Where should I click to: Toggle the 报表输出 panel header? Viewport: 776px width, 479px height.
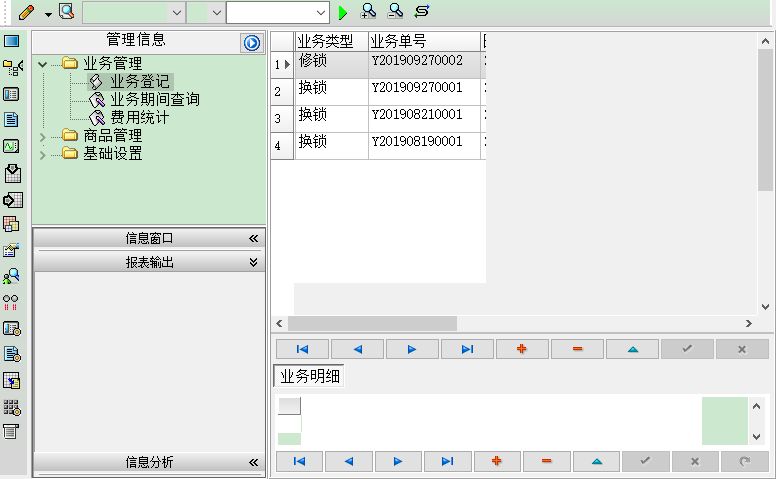coord(149,262)
